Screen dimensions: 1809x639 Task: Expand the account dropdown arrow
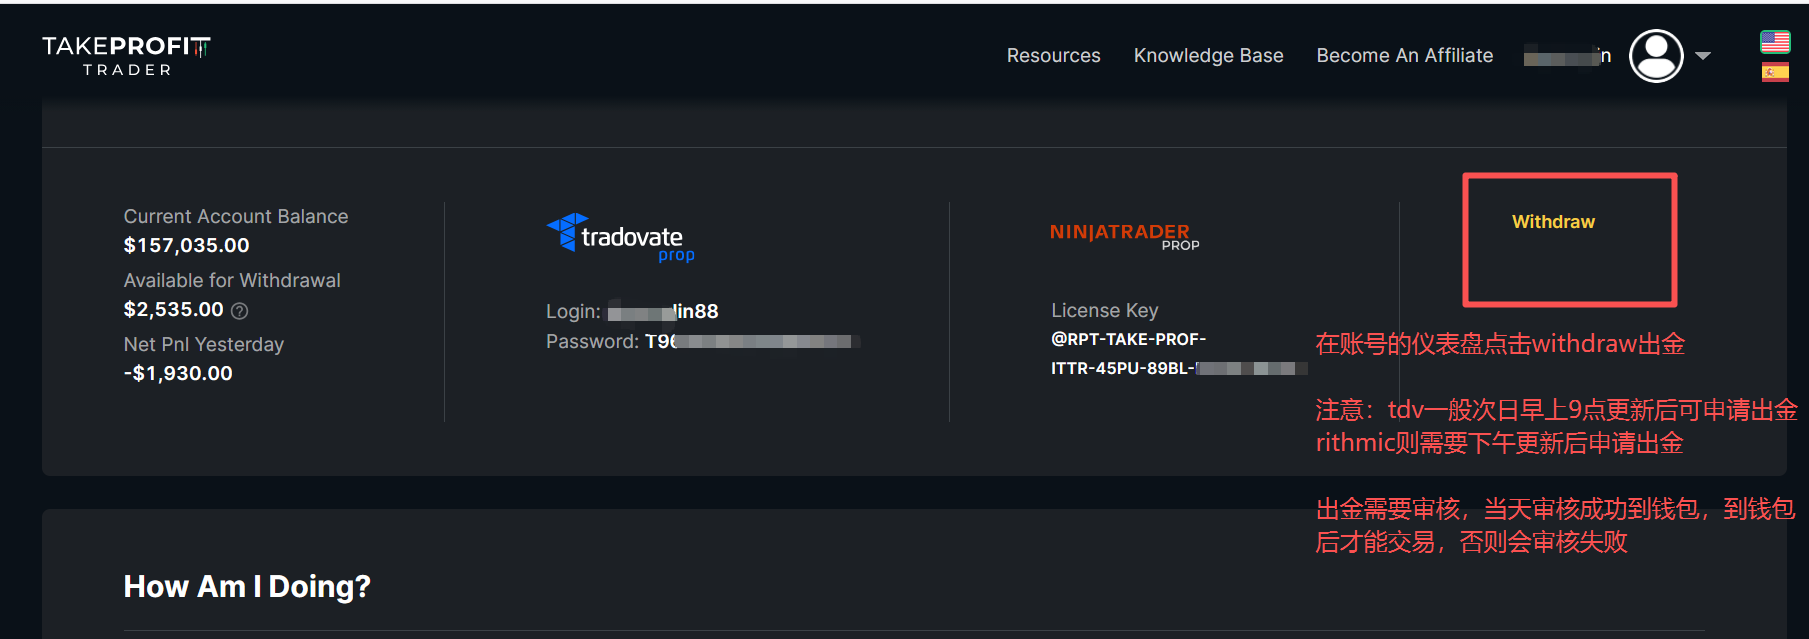1703,56
